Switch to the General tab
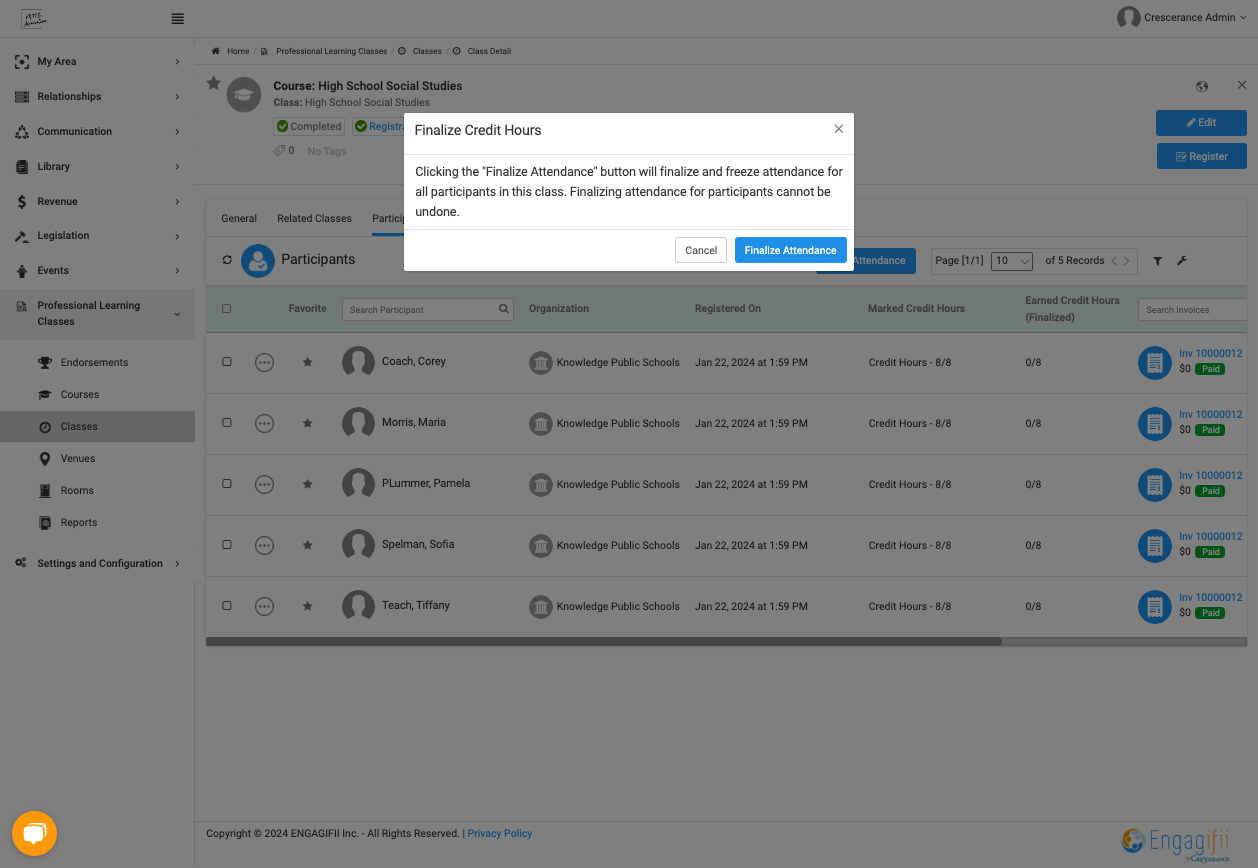The image size is (1258, 868). (x=239, y=218)
